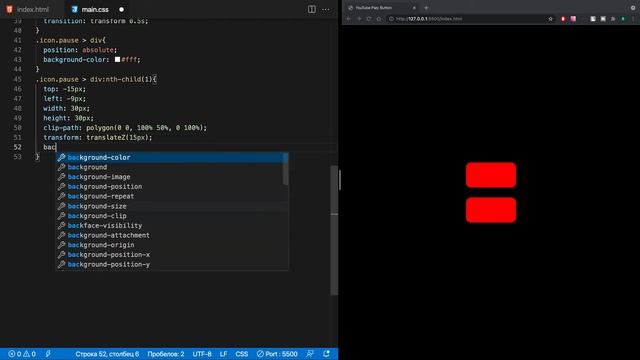640x360 pixels.
Task: Click the top red rectangle in preview
Action: [x=491, y=175]
